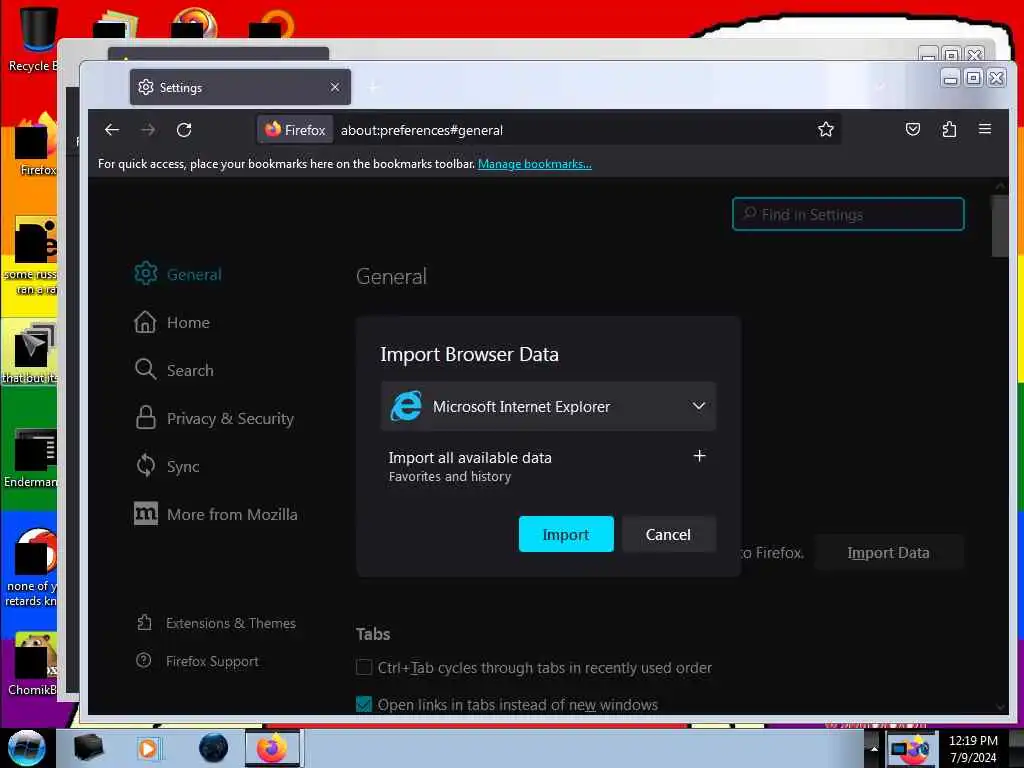
Task: Select the Settings tab
Action: (x=240, y=87)
